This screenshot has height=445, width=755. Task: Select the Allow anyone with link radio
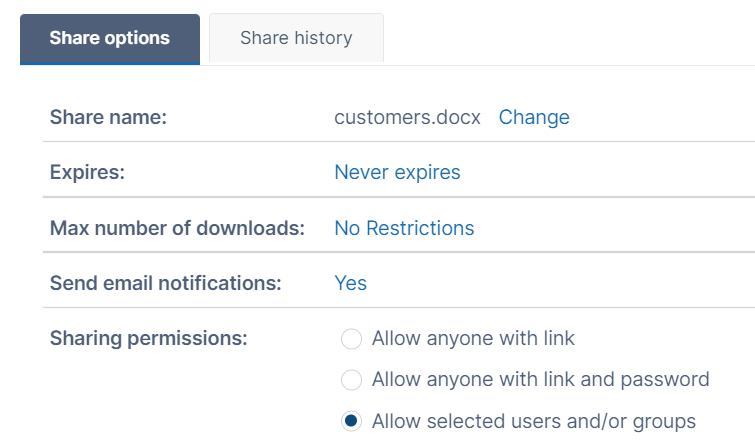point(351,339)
